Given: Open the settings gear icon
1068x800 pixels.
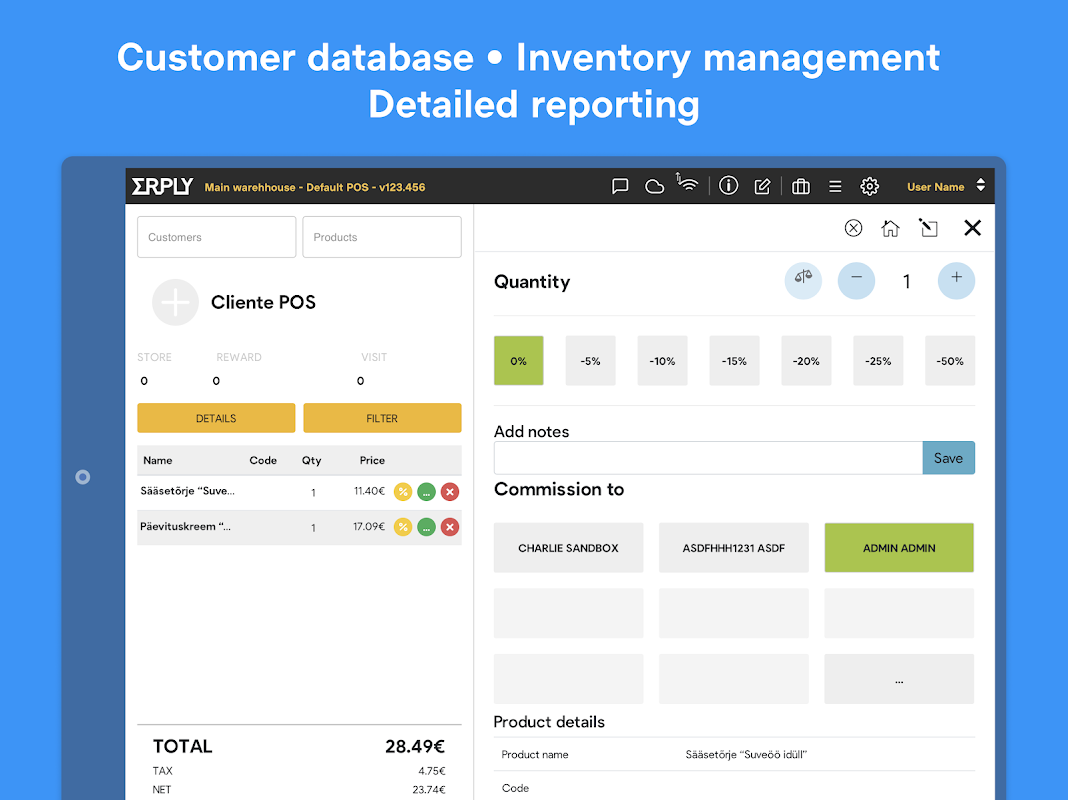Looking at the screenshot, I should coord(869,186).
